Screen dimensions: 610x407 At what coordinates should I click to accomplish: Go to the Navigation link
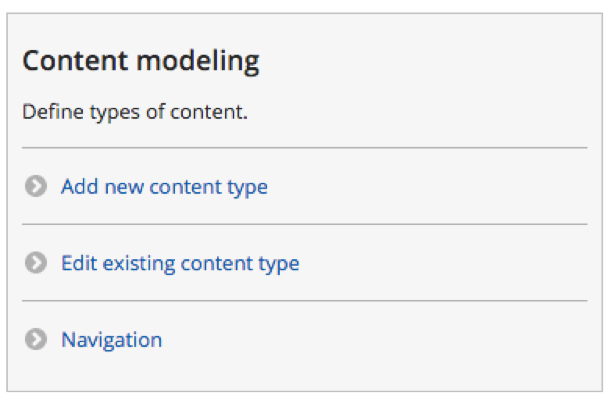pos(112,340)
